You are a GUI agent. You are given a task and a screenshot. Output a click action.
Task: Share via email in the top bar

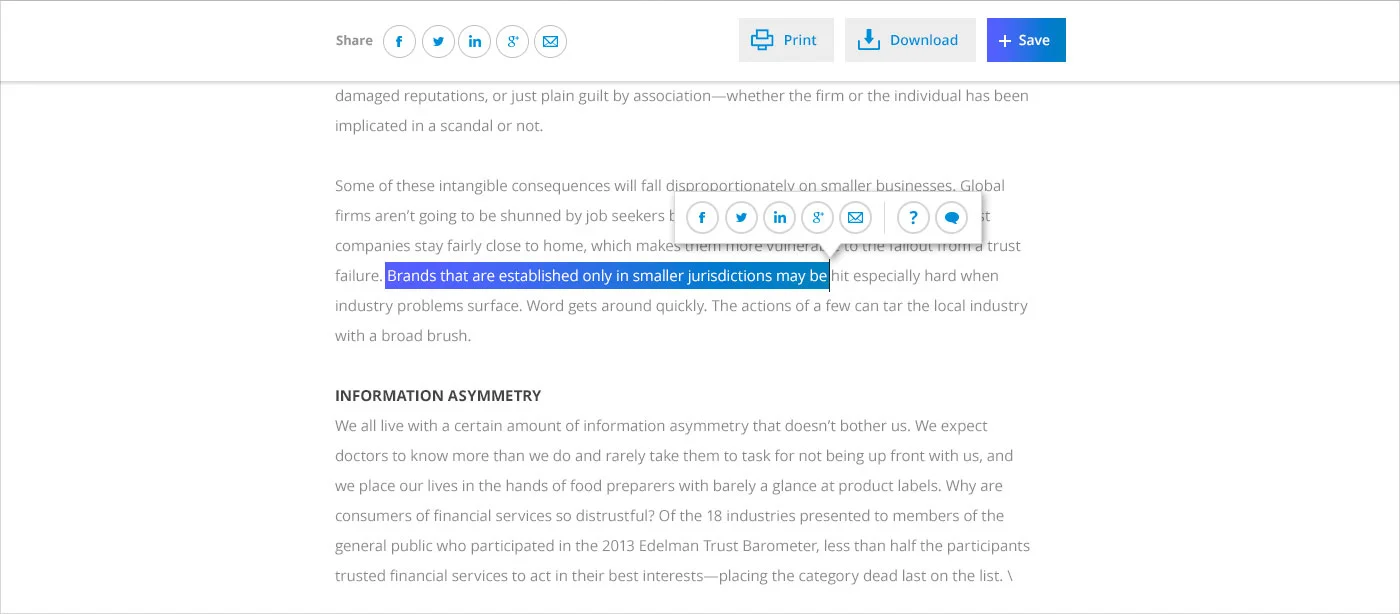tap(550, 41)
